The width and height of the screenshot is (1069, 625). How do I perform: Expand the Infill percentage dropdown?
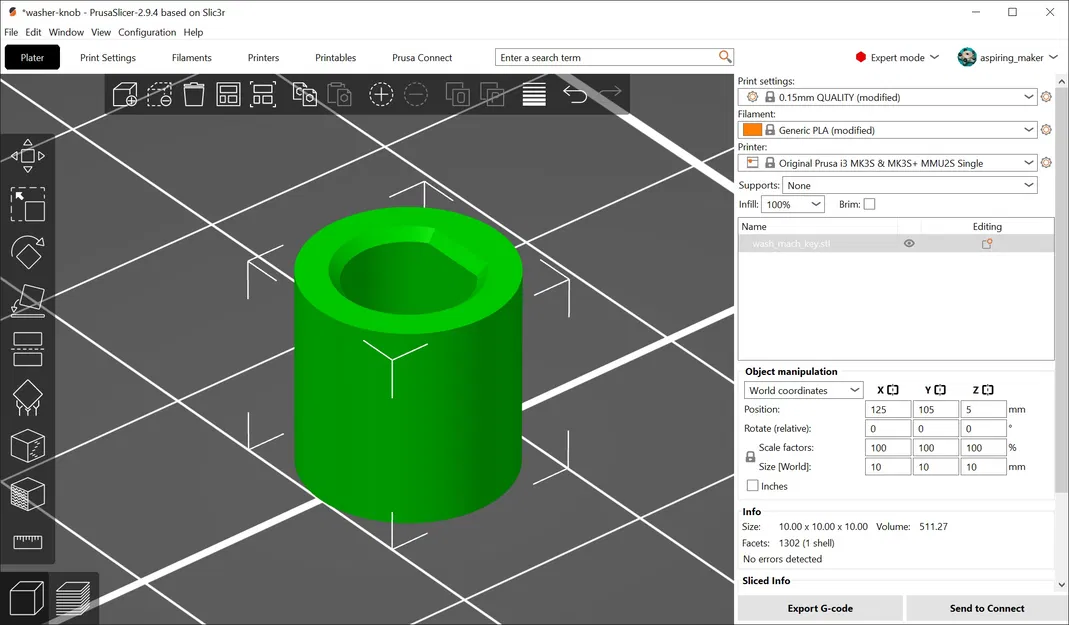pyautogui.click(x=793, y=204)
